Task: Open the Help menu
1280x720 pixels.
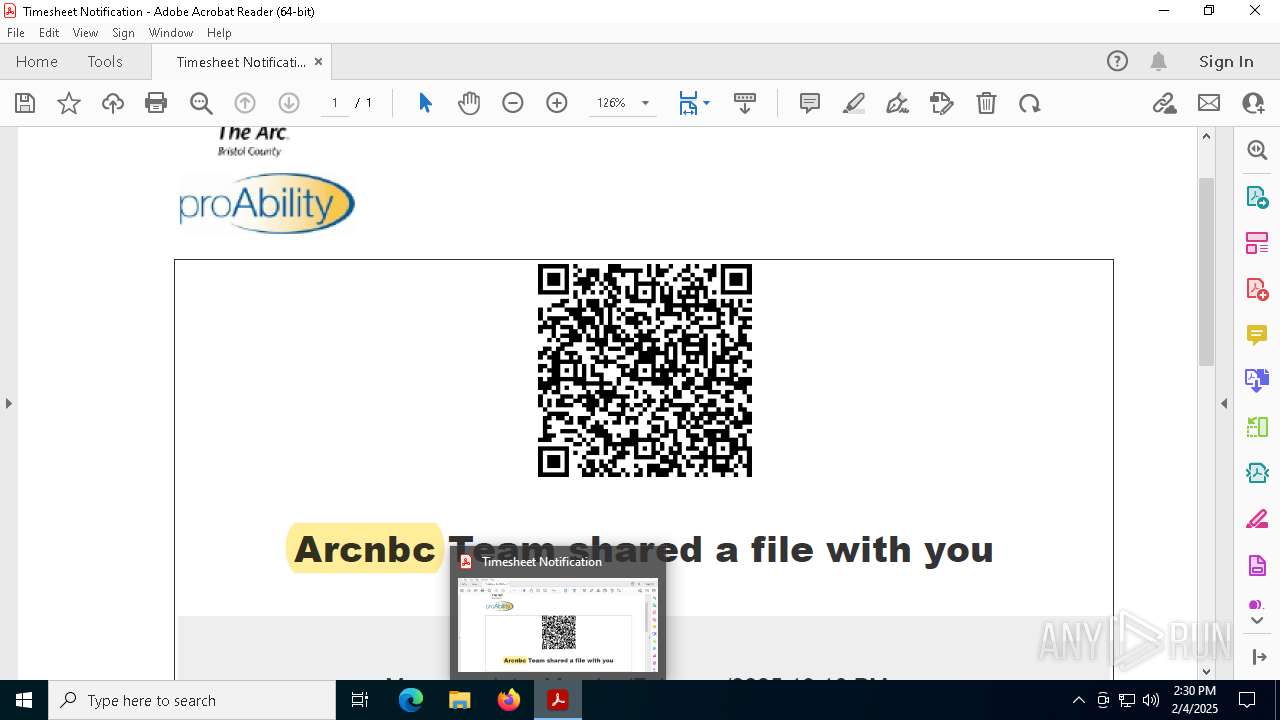Action: tap(219, 33)
